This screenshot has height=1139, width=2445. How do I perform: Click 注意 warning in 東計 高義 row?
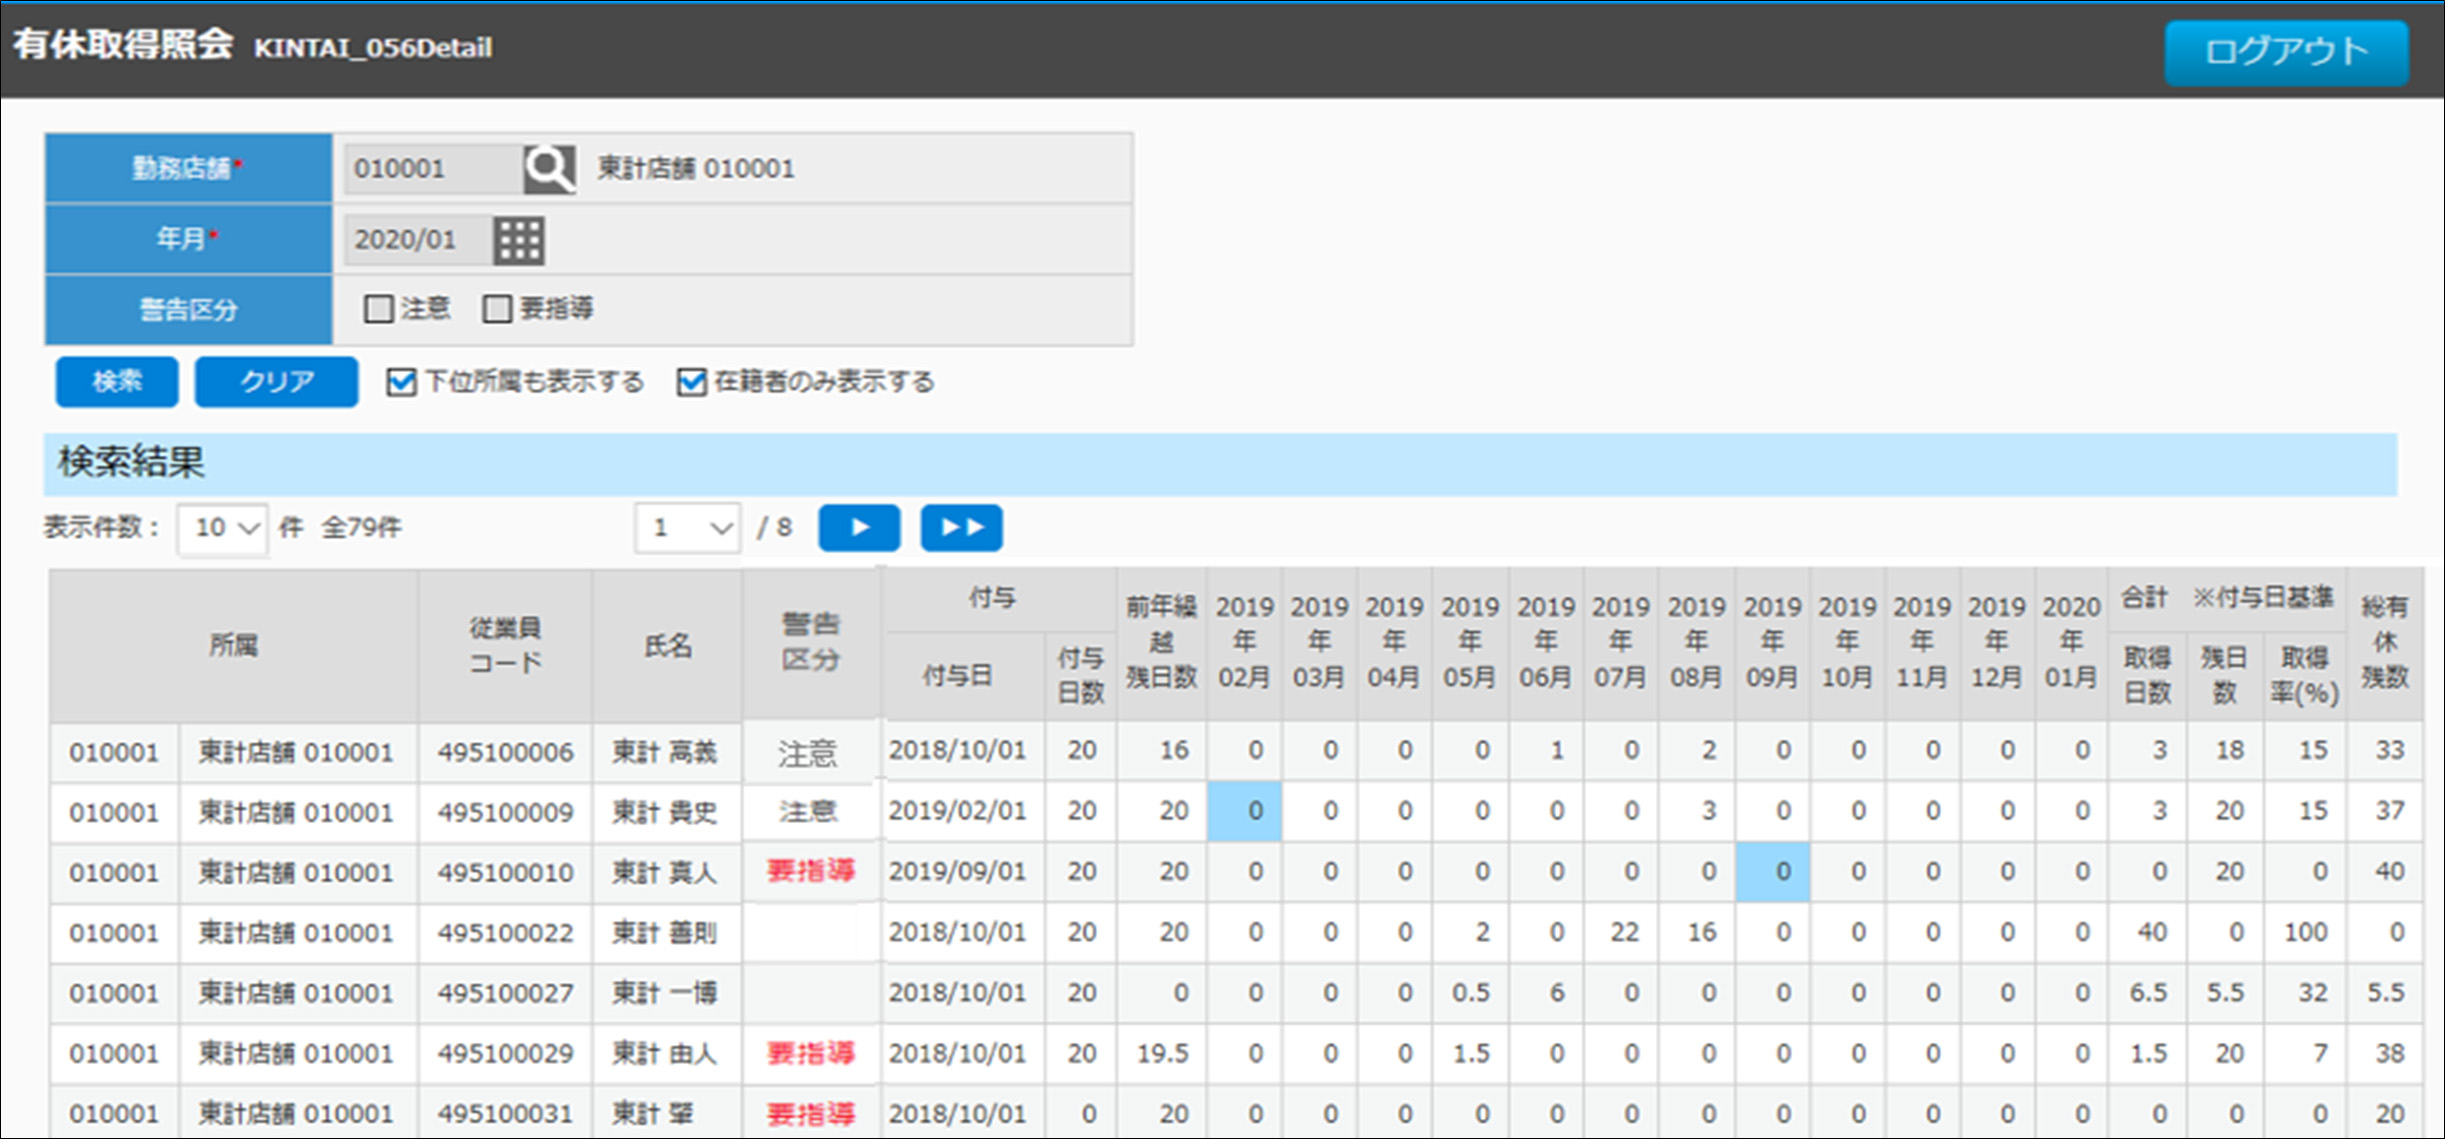coord(808,753)
